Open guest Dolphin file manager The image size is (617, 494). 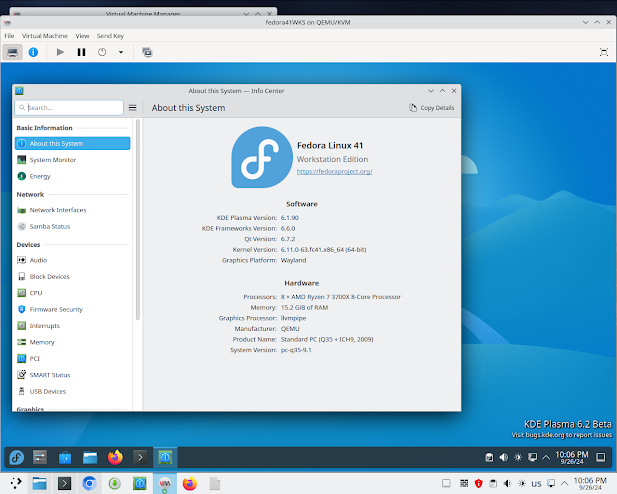tap(90, 457)
